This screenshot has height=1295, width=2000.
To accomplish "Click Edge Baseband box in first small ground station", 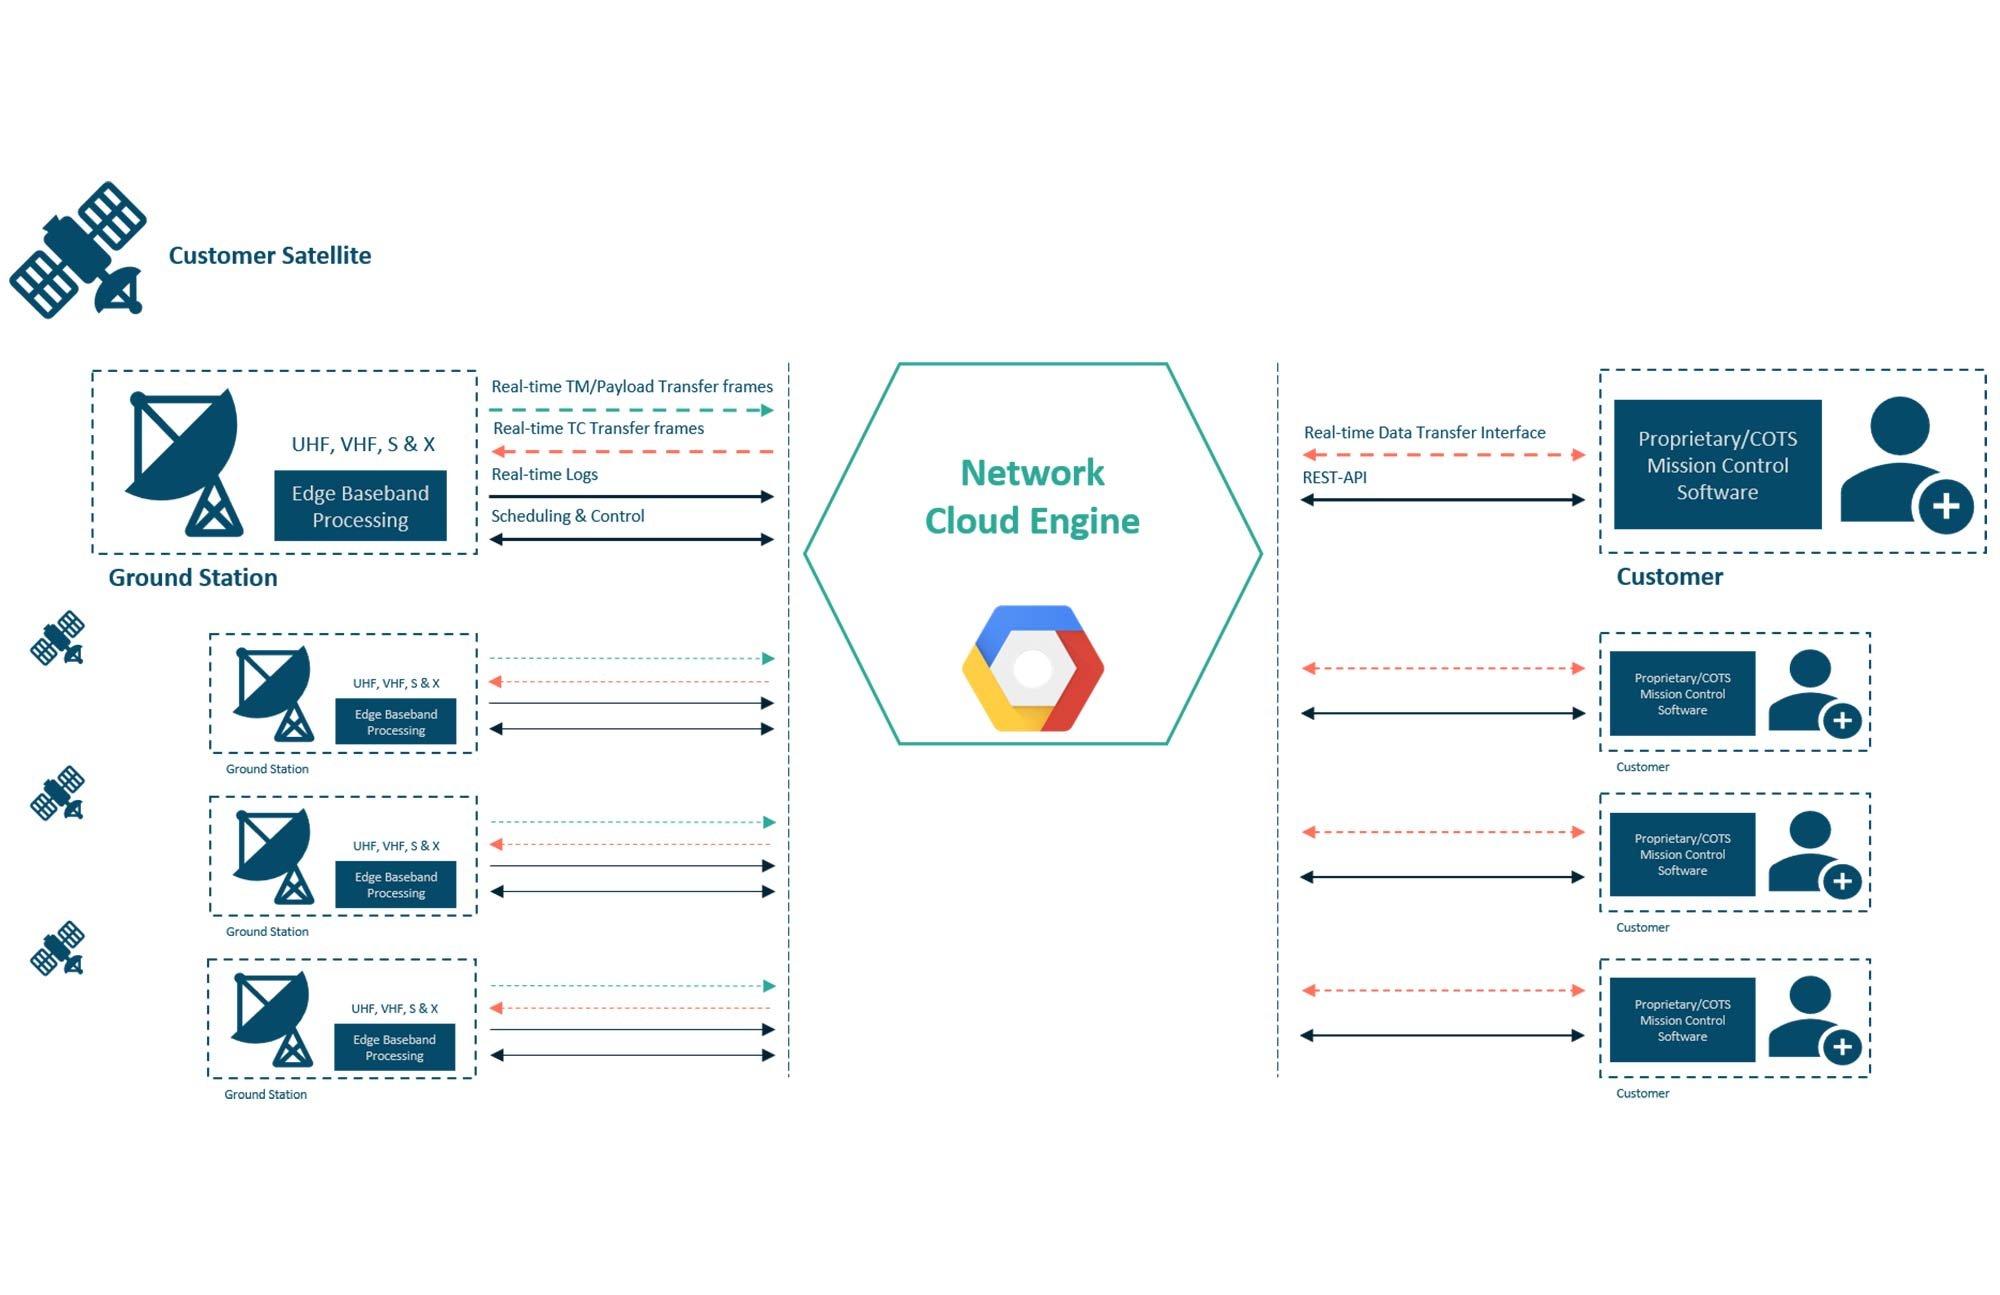I will [x=396, y=722].
